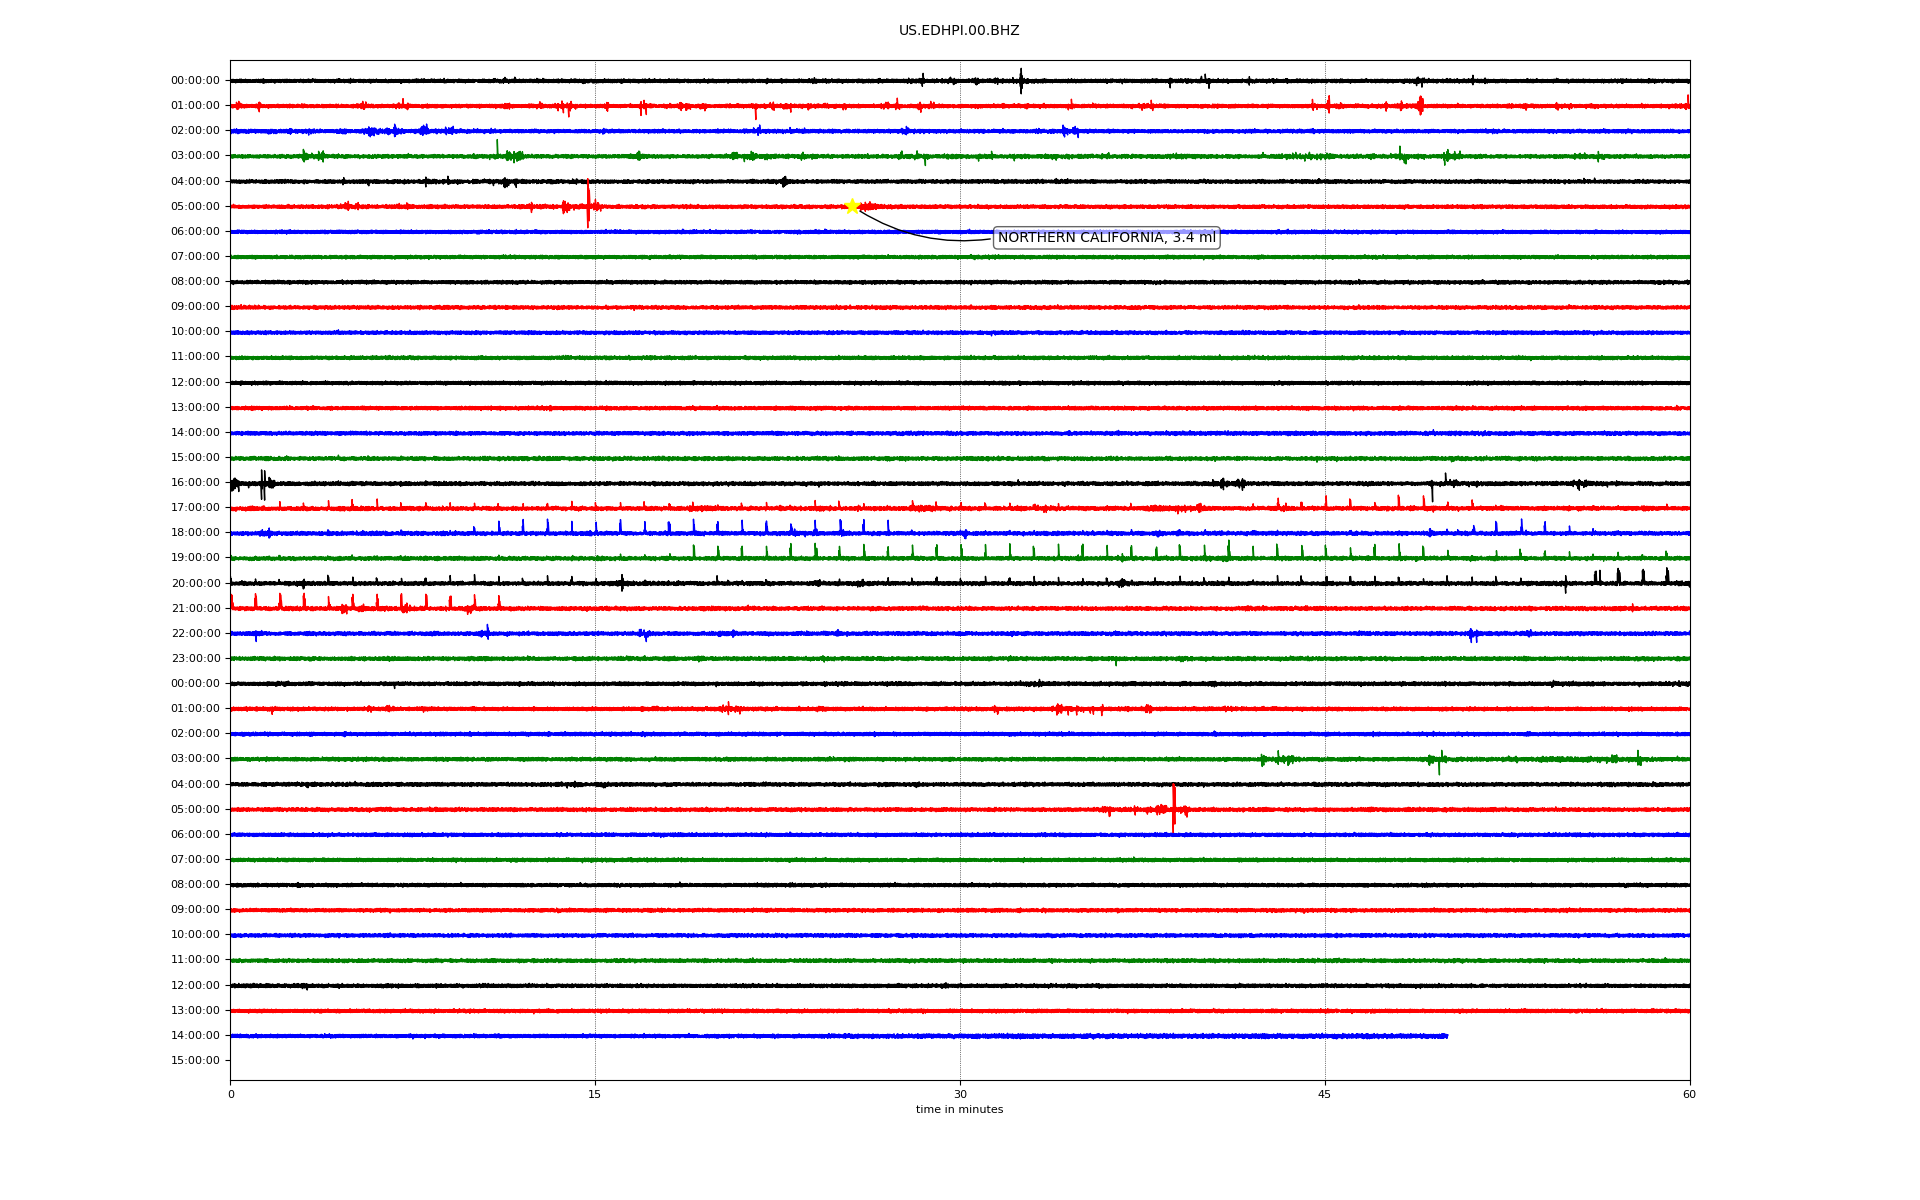Click the 30 tick on the x-axis
Viewport: 1920px width, 1200px height.
[x=960, y=1094]
